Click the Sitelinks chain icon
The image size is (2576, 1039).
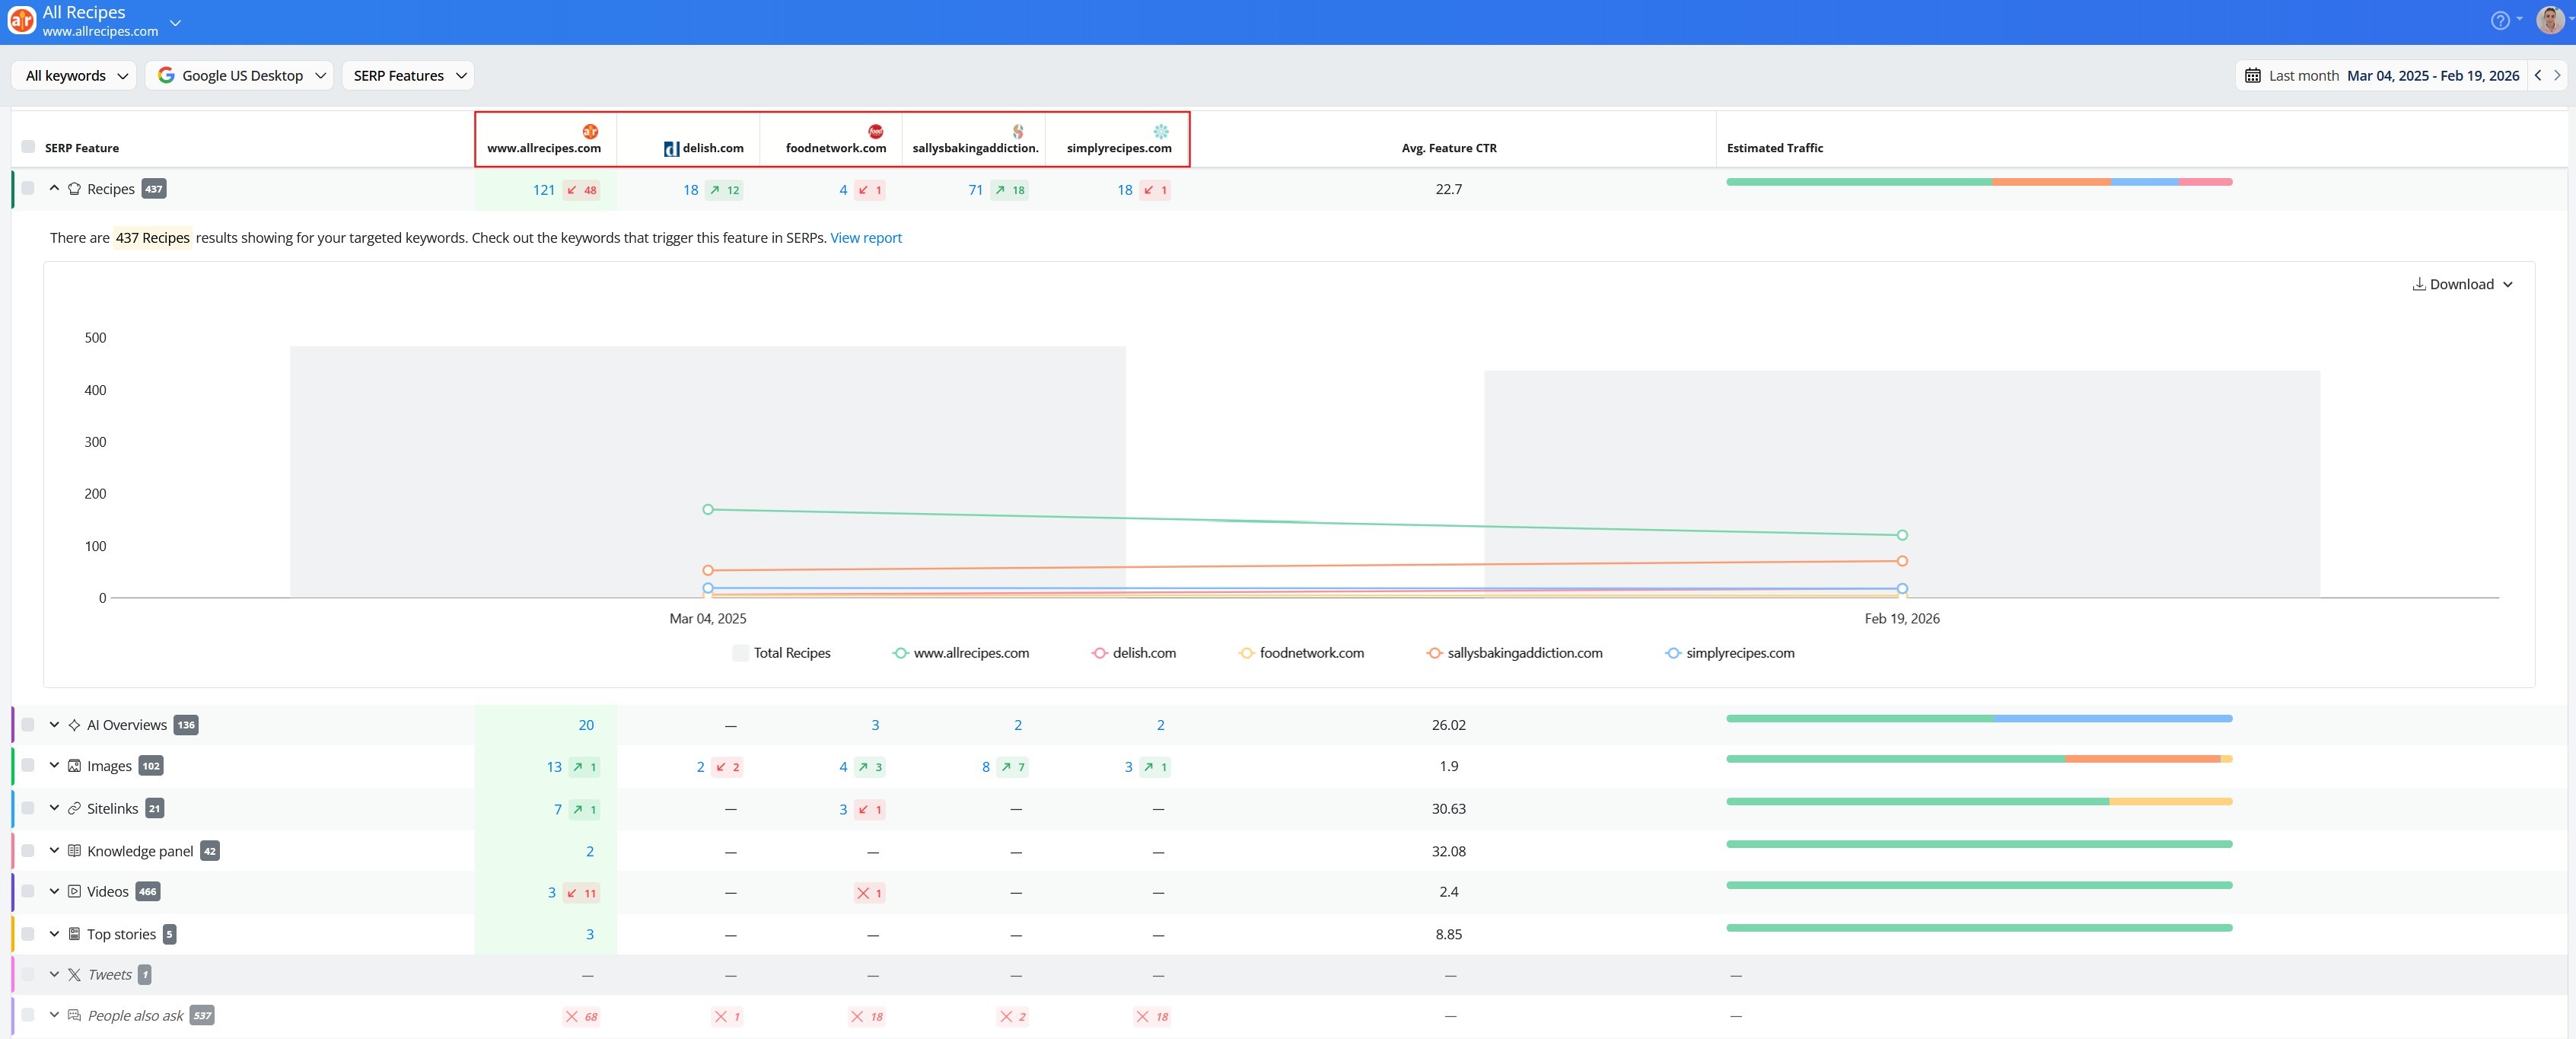[x=74, y=808]
